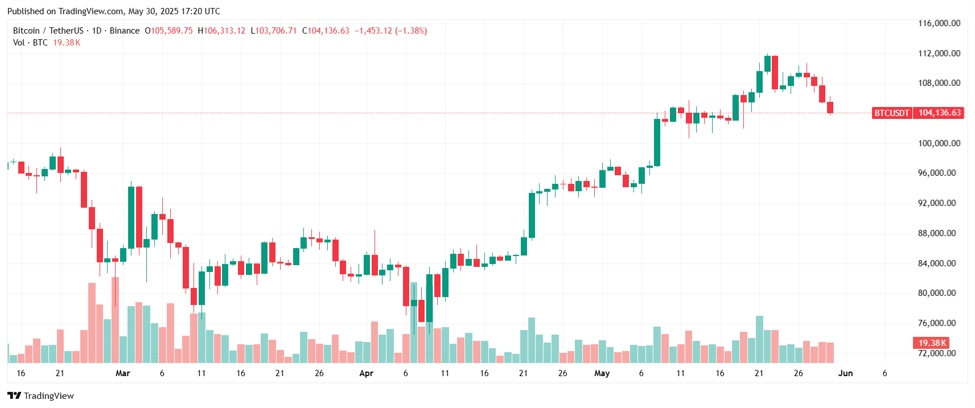Click the 116,000.00 price axis label
This screenshot has height=408, width=975.
[941, 23]
